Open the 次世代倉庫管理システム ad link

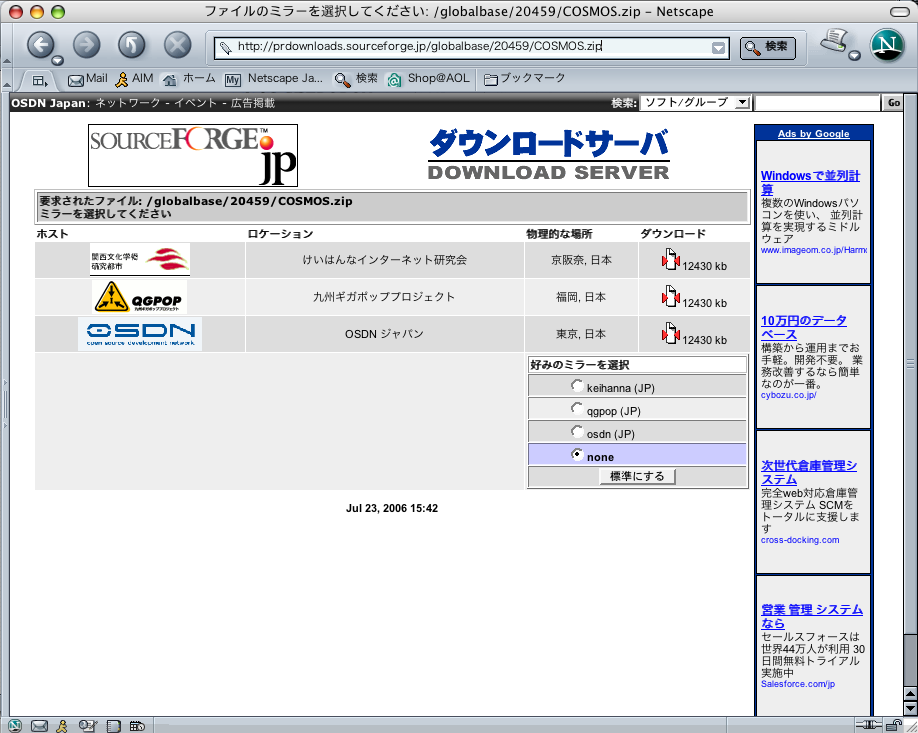[809, 472]
